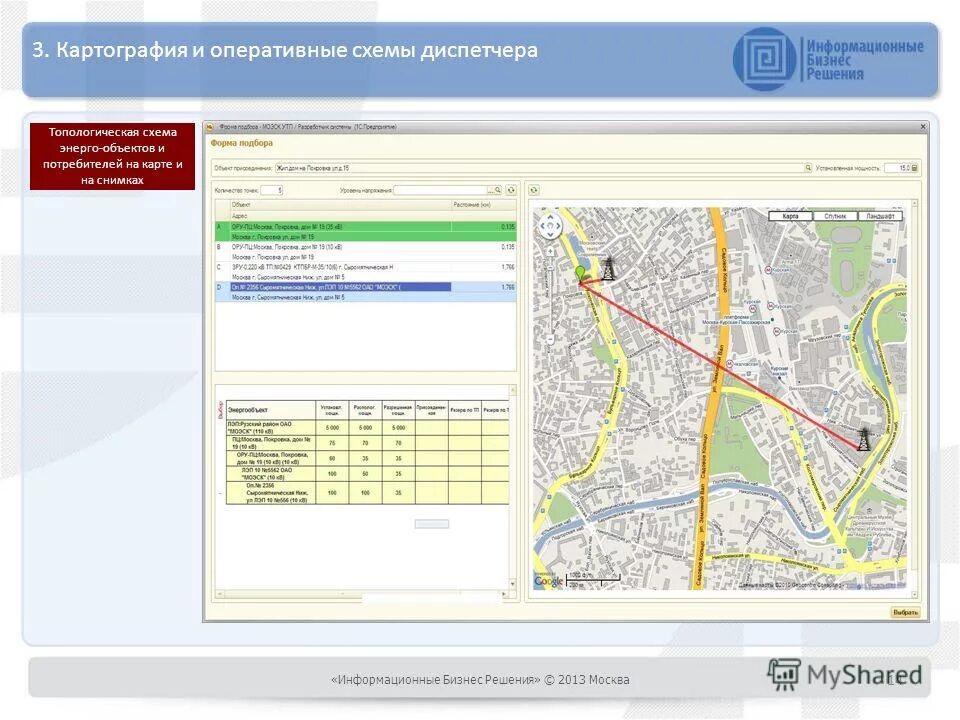Viewport: 960px width, 720px height.
Task: Switch map view to Спутник
Action: point(835,216)
